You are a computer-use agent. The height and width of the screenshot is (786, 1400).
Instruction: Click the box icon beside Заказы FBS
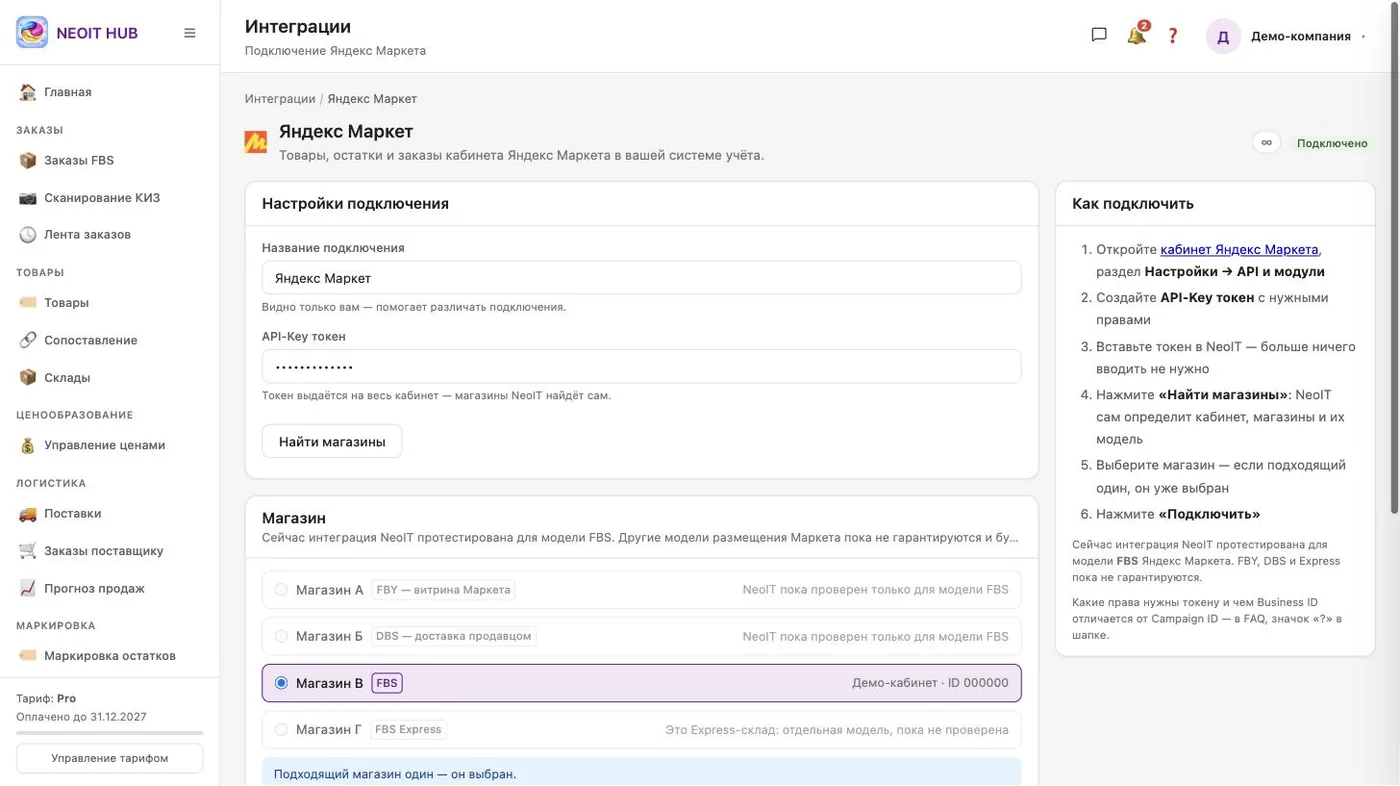[x=28, y=160]
